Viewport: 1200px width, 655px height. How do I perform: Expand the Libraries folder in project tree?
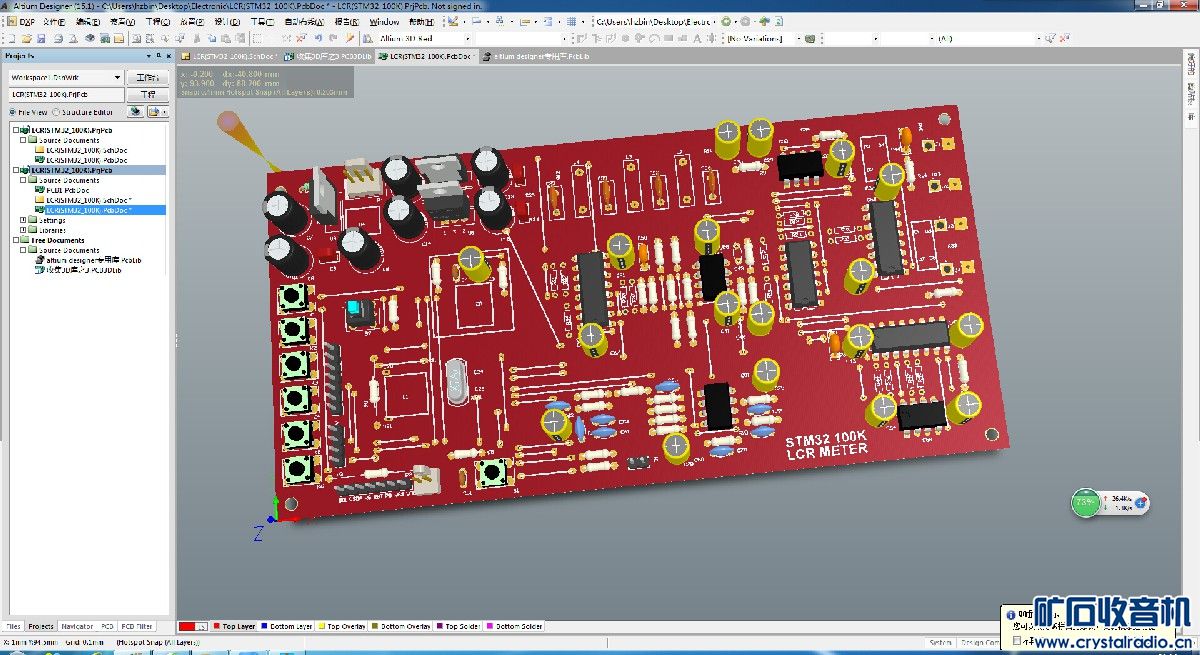(x=23, y=230)
